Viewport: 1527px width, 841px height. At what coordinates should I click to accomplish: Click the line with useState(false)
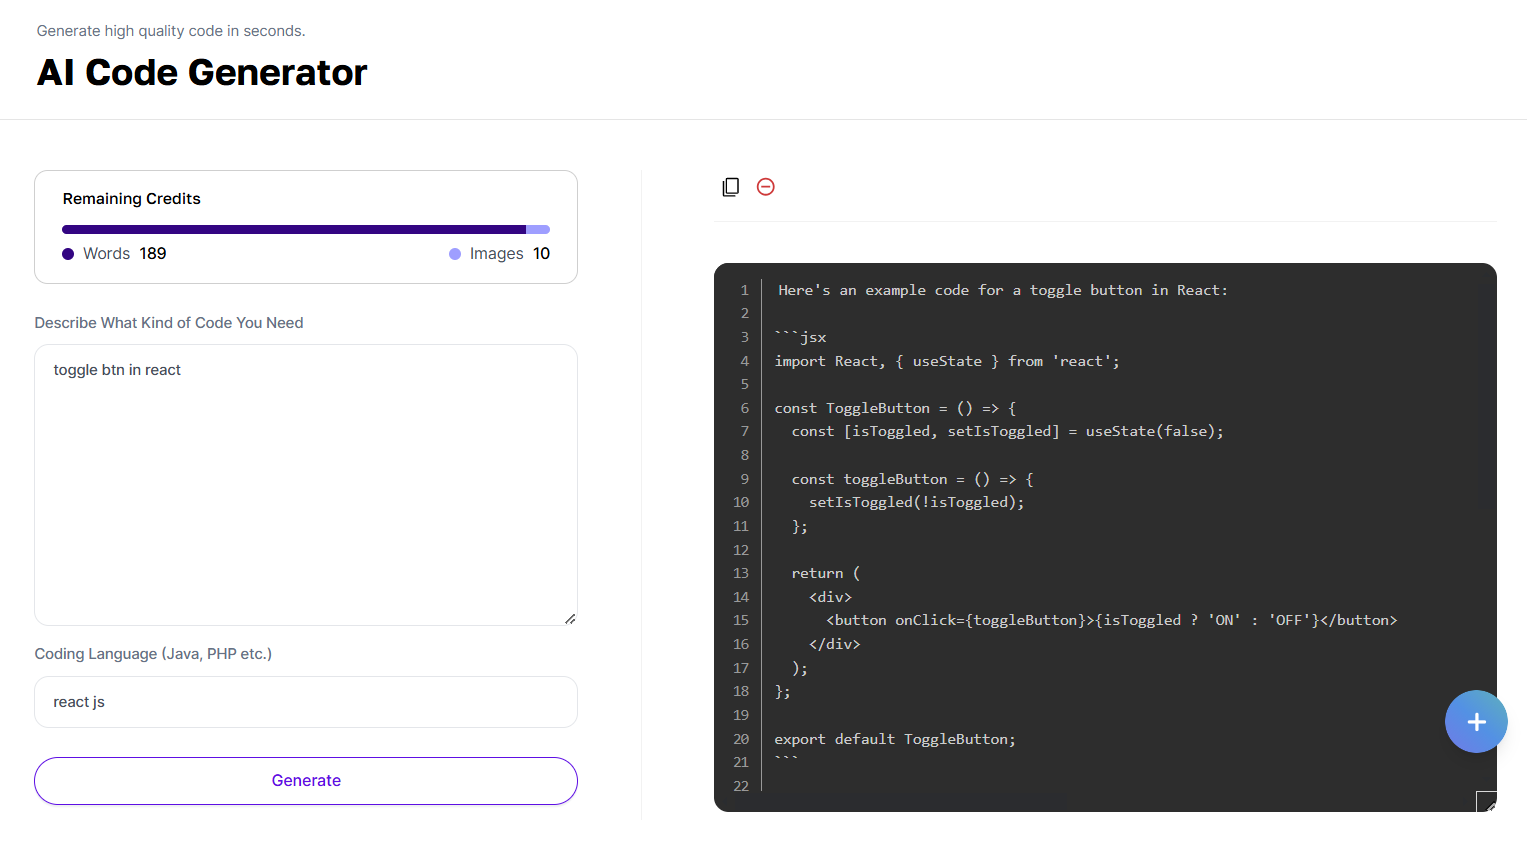click(1007, 432)
